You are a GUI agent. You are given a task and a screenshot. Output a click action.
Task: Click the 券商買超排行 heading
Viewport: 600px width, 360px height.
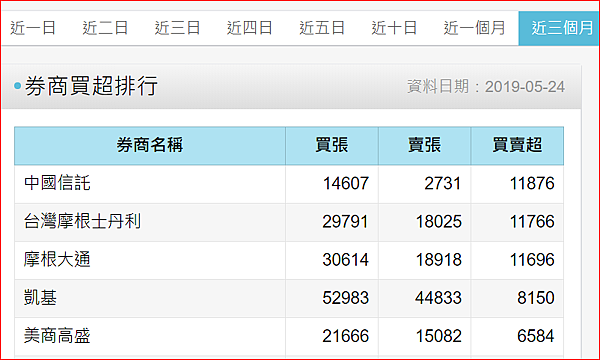tap(91, 86)
